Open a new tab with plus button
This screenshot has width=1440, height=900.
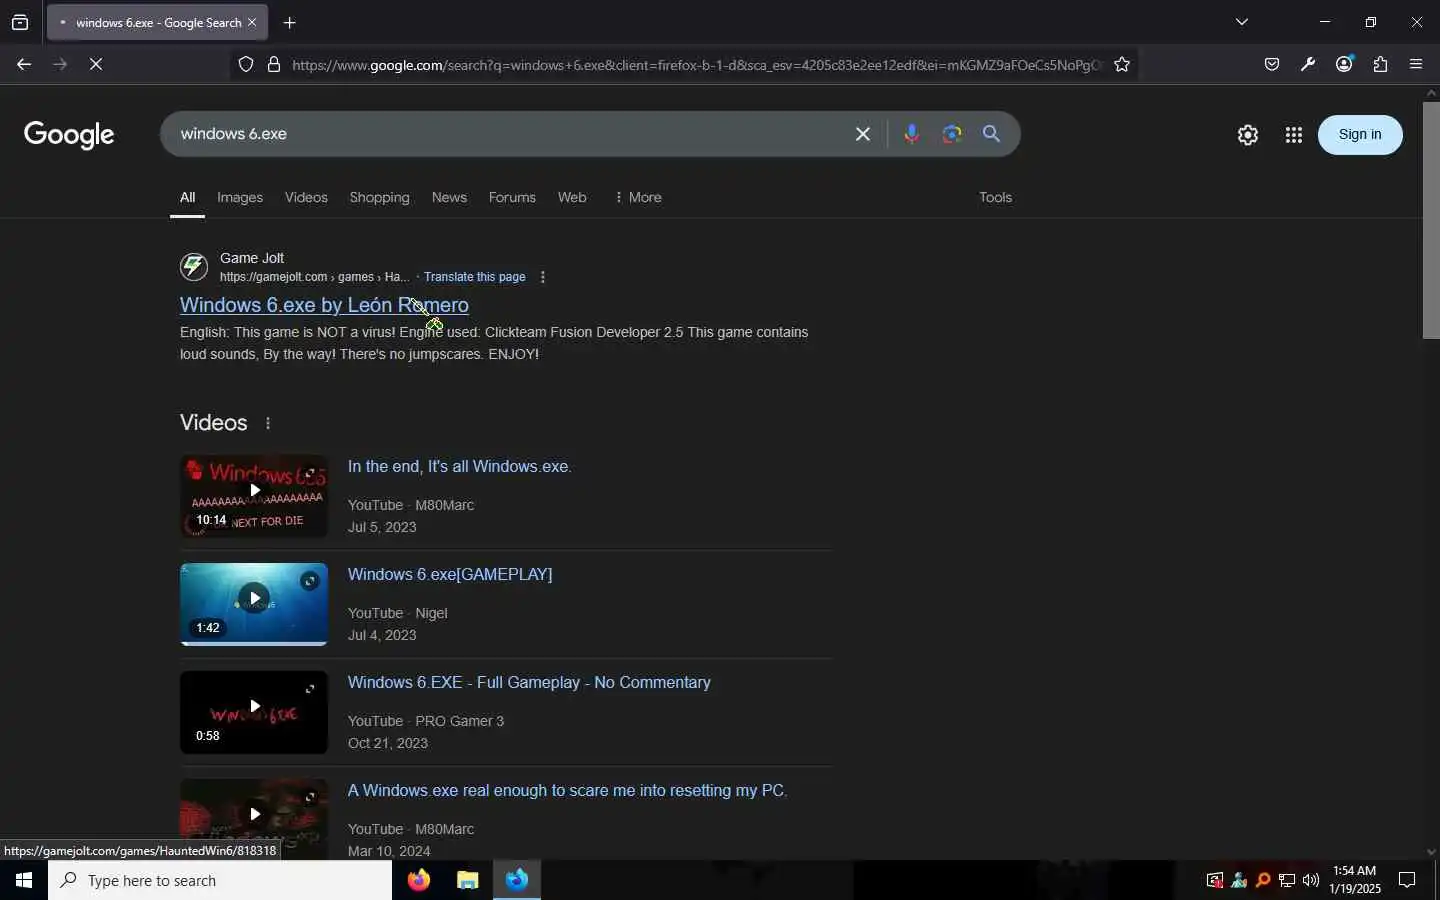click(x=290, y=22)
